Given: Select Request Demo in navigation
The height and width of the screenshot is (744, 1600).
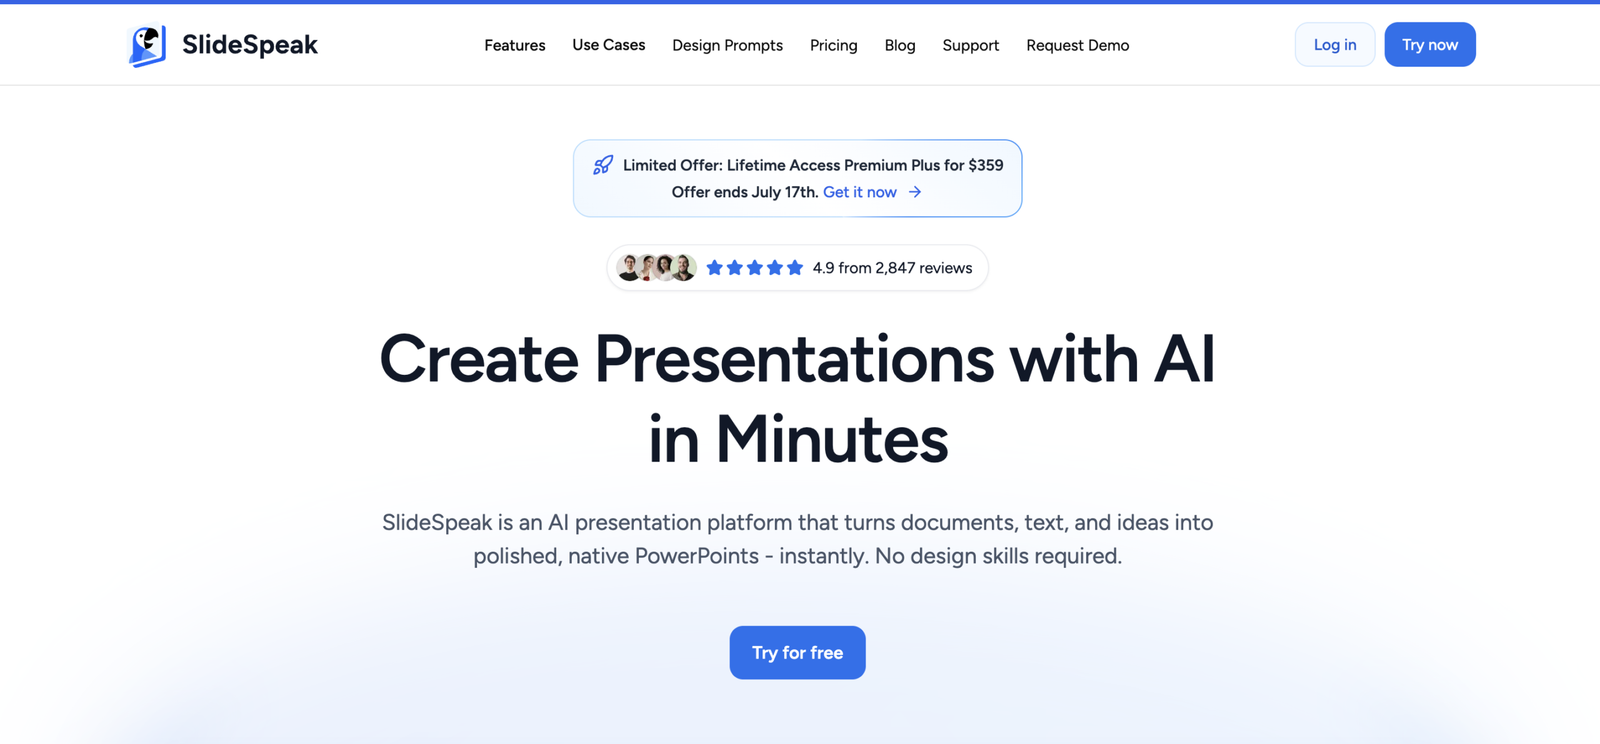Looking at the screenshot, I should pos(1078,45).
